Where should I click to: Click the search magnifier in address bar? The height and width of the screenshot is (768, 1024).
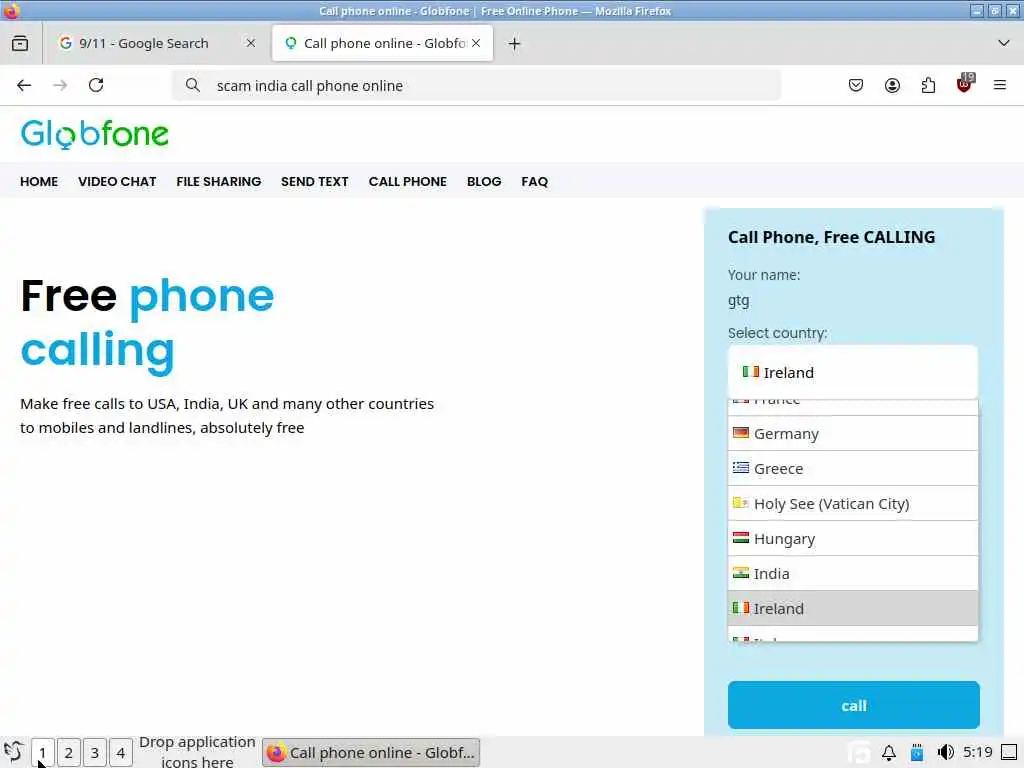click(x=193, y=86)
